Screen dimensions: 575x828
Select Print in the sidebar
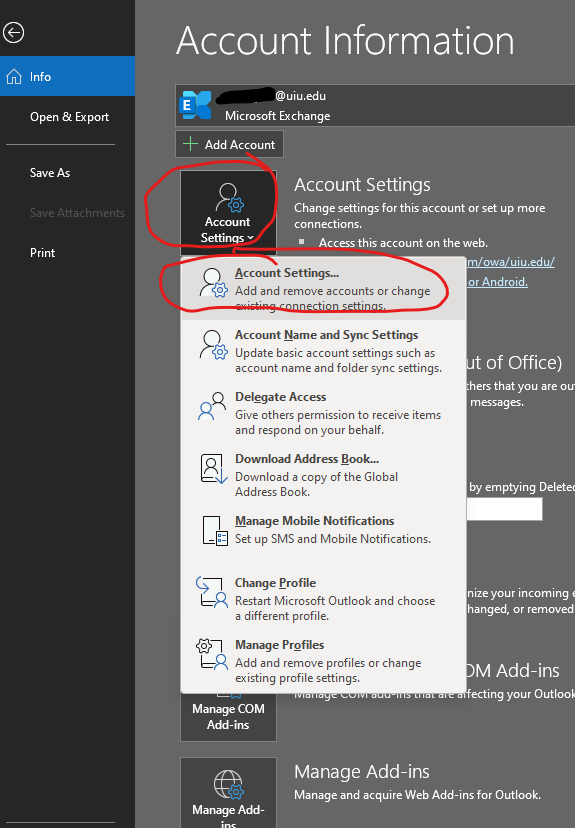pos(42,252)
